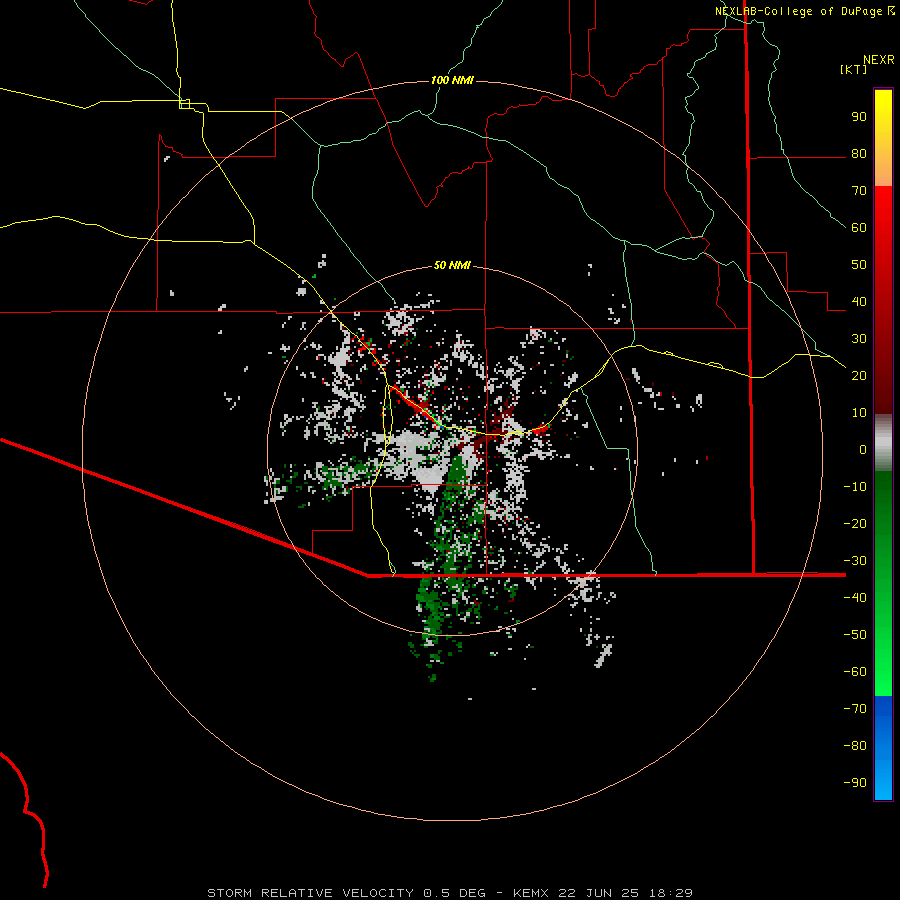The width and height of the screenshot is (900, 900).
Task: Click the [KT] units label
Action: (x=854, y=69)
